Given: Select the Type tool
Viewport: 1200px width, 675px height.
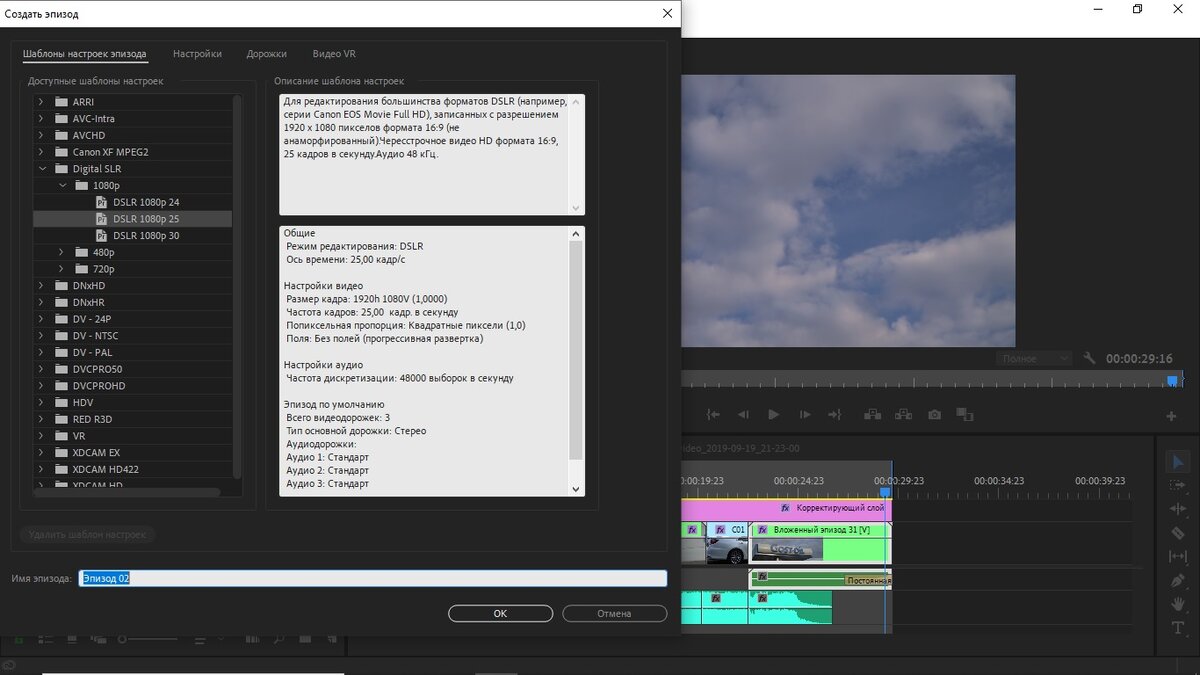Looking at the screenshot, I should [x=1177, y=628].
